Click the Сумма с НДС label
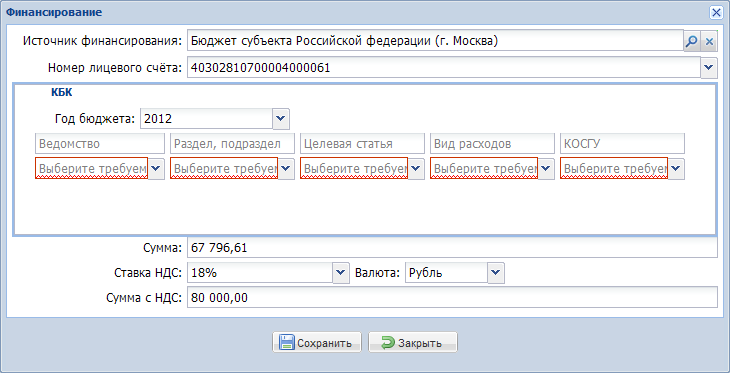 (144, 298)
